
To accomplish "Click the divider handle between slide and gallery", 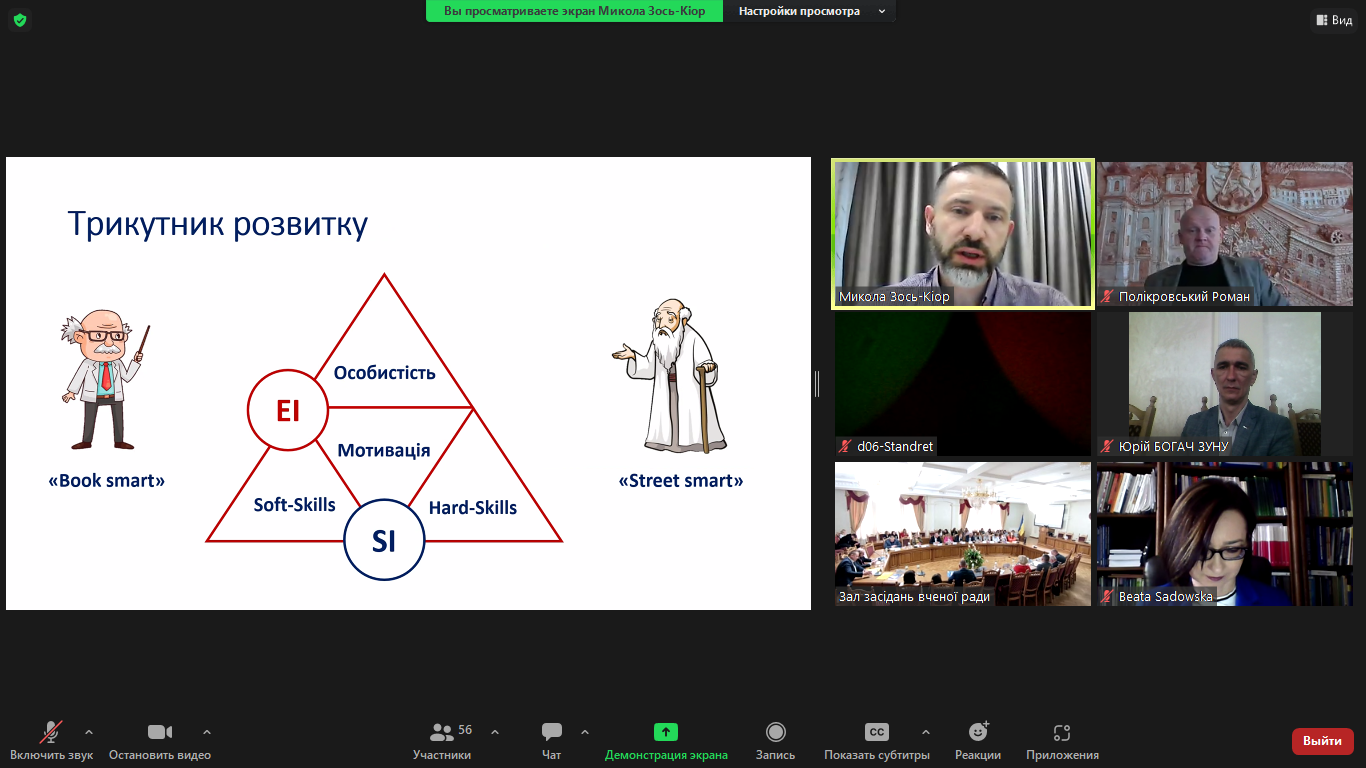I will pos(817,383).
